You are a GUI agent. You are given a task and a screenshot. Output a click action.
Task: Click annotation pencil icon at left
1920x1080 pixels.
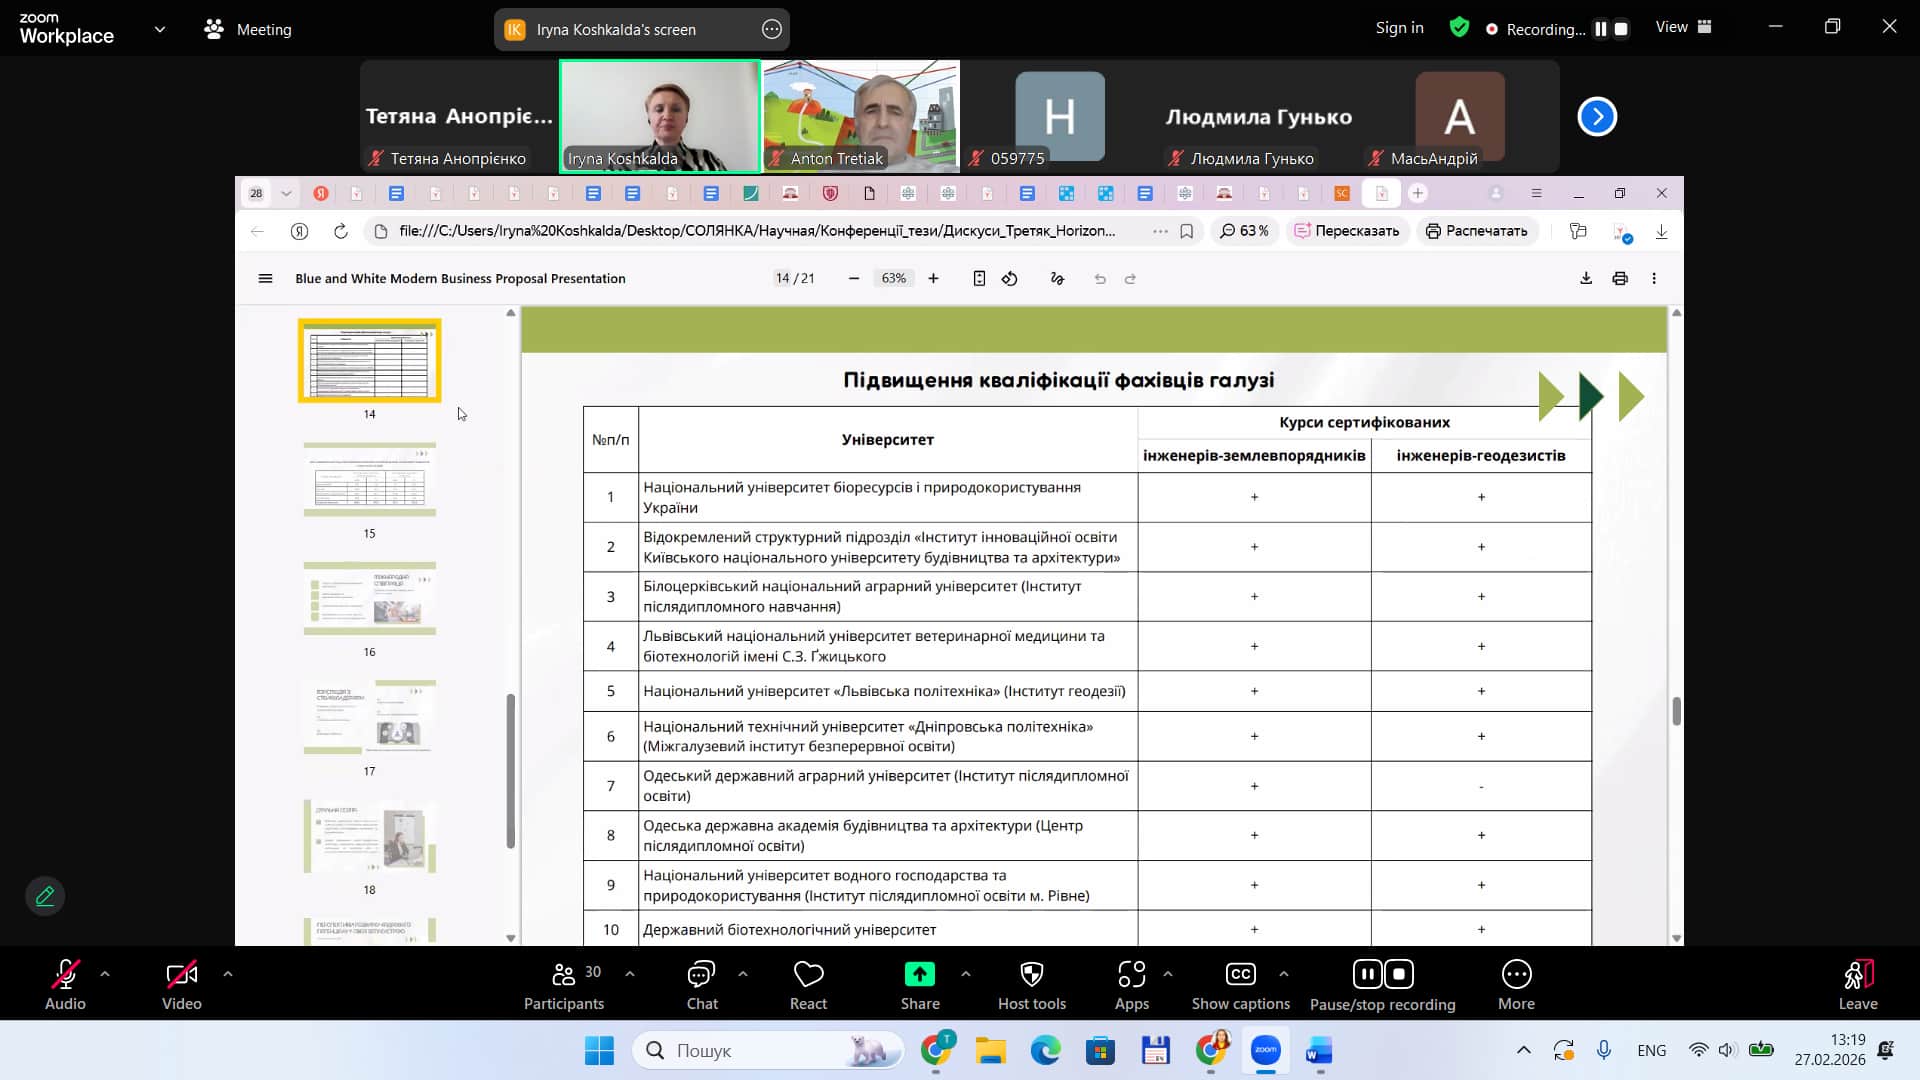45,896
